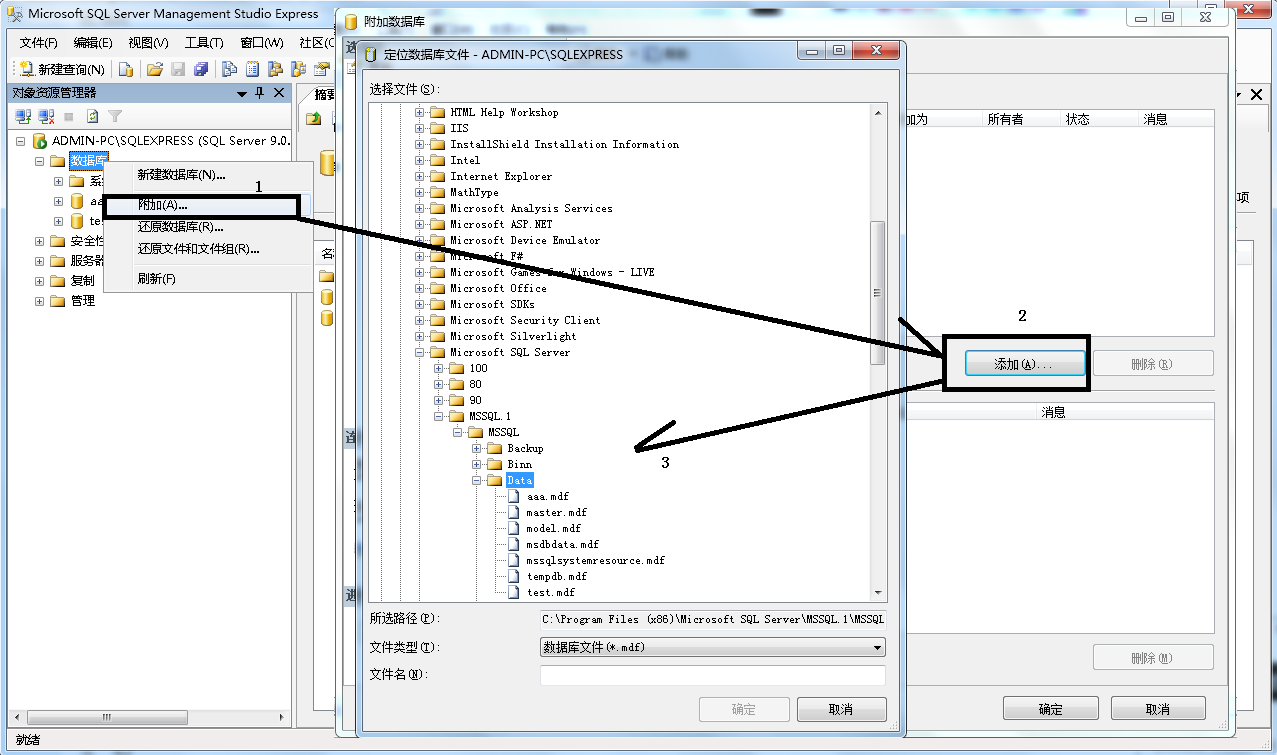
Task: Click the Connect Object Explorer icon
Action: click(24, 116)
